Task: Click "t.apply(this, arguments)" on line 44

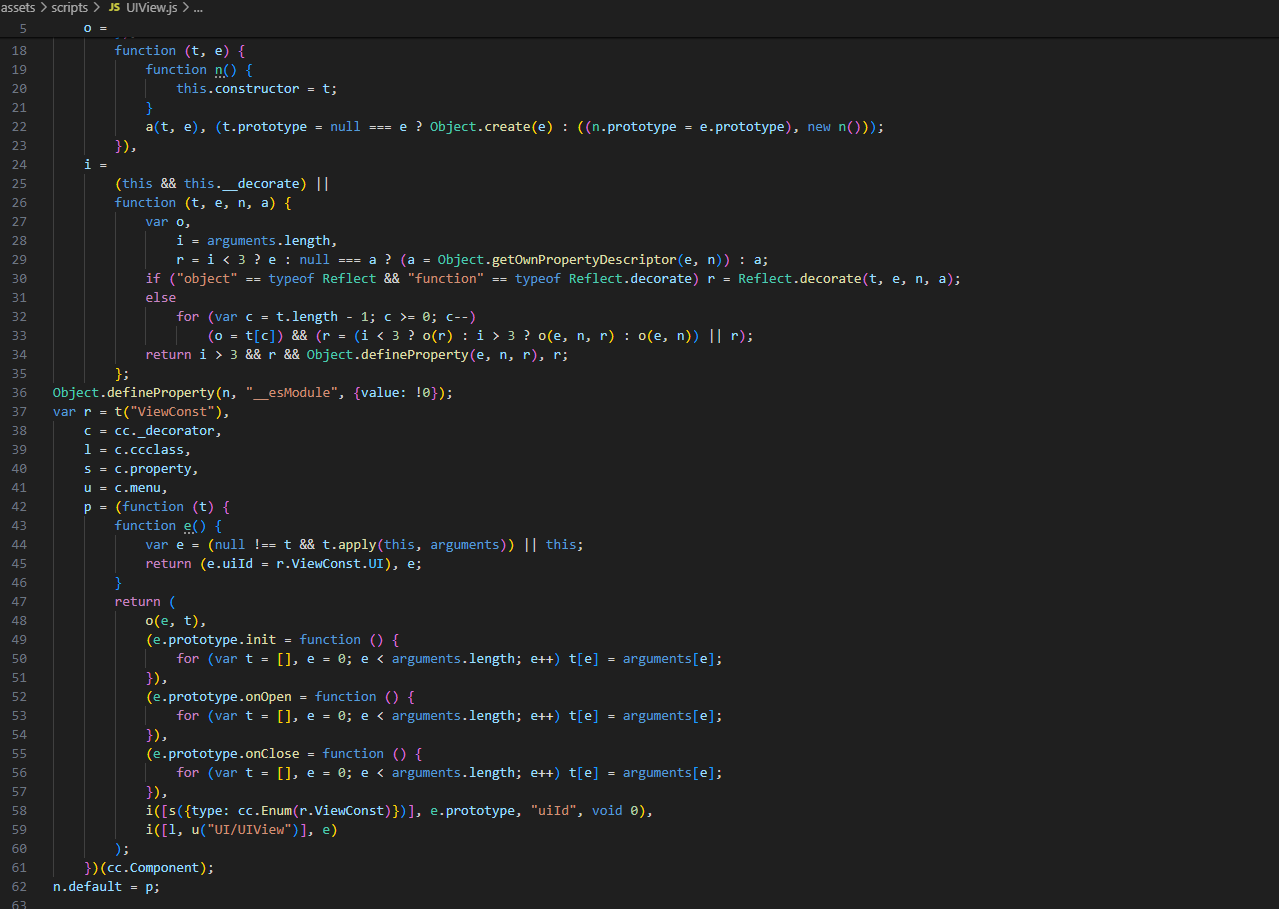Action: (414, 544)
